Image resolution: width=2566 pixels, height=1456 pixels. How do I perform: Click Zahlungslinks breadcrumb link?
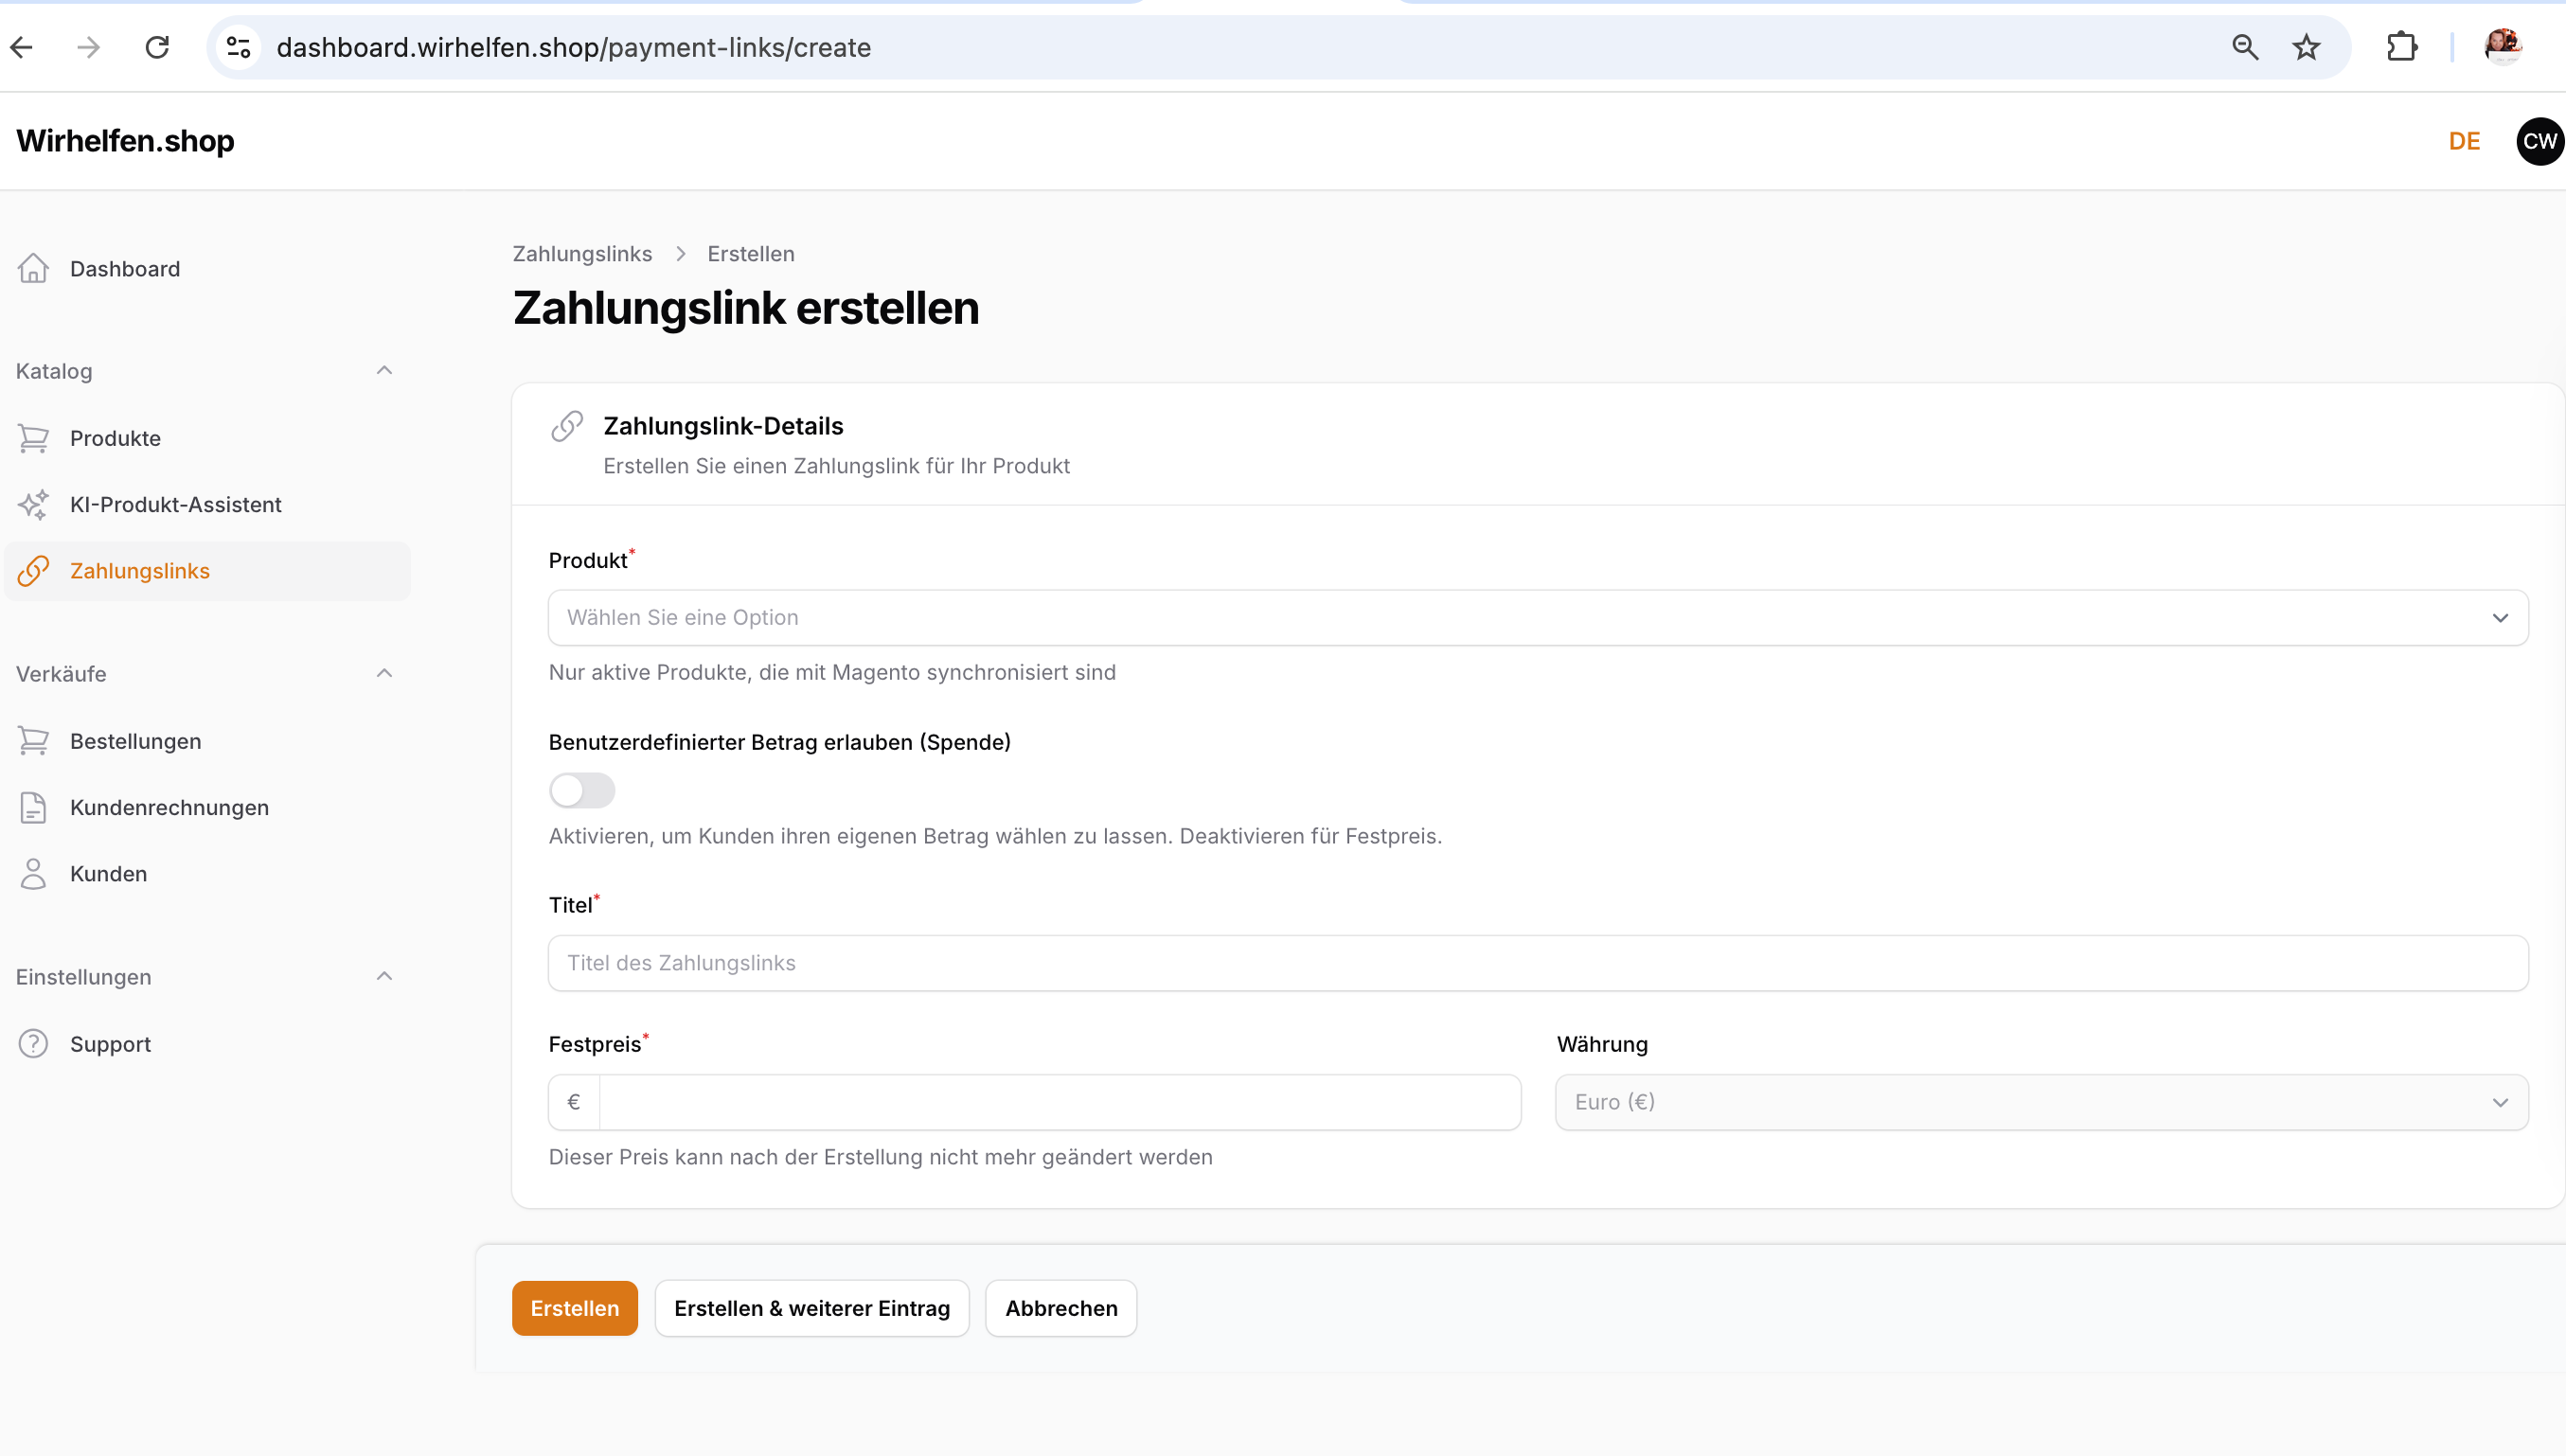click(582, 254)
